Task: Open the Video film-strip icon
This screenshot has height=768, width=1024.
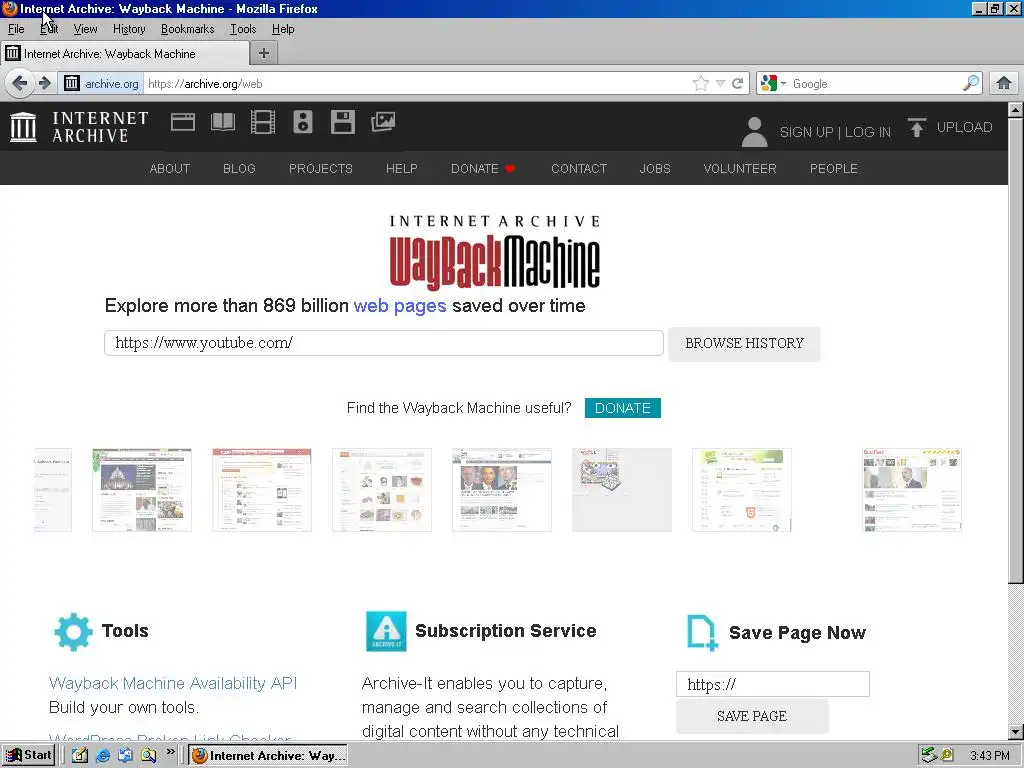Action: click(x=263, y=122)
